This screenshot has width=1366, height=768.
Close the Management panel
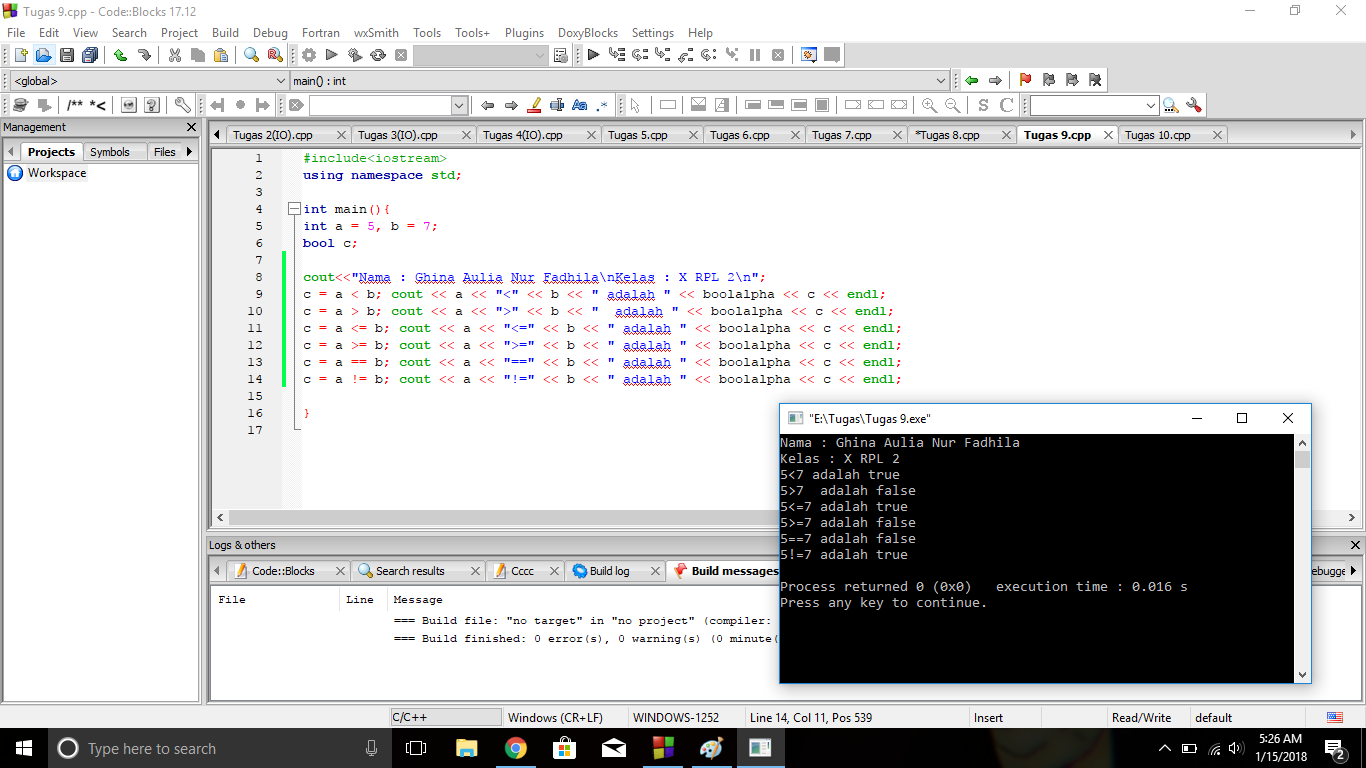pos(192,127)
